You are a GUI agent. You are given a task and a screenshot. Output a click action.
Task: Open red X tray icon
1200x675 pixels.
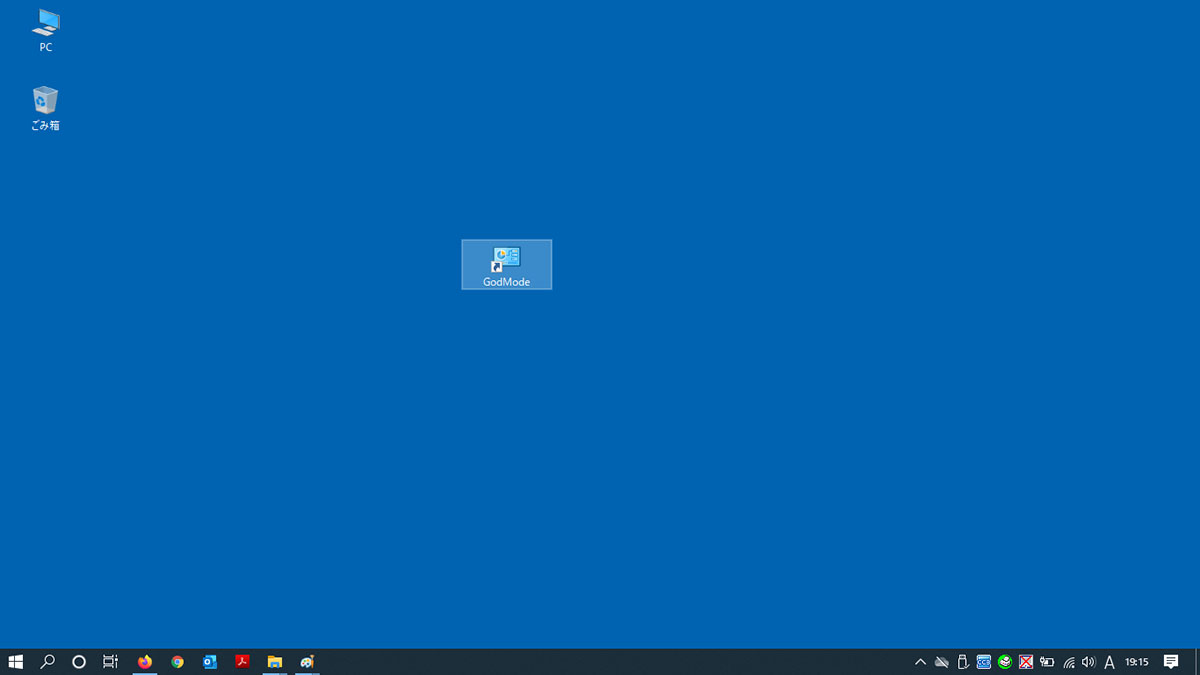[x=1026, y=662]
